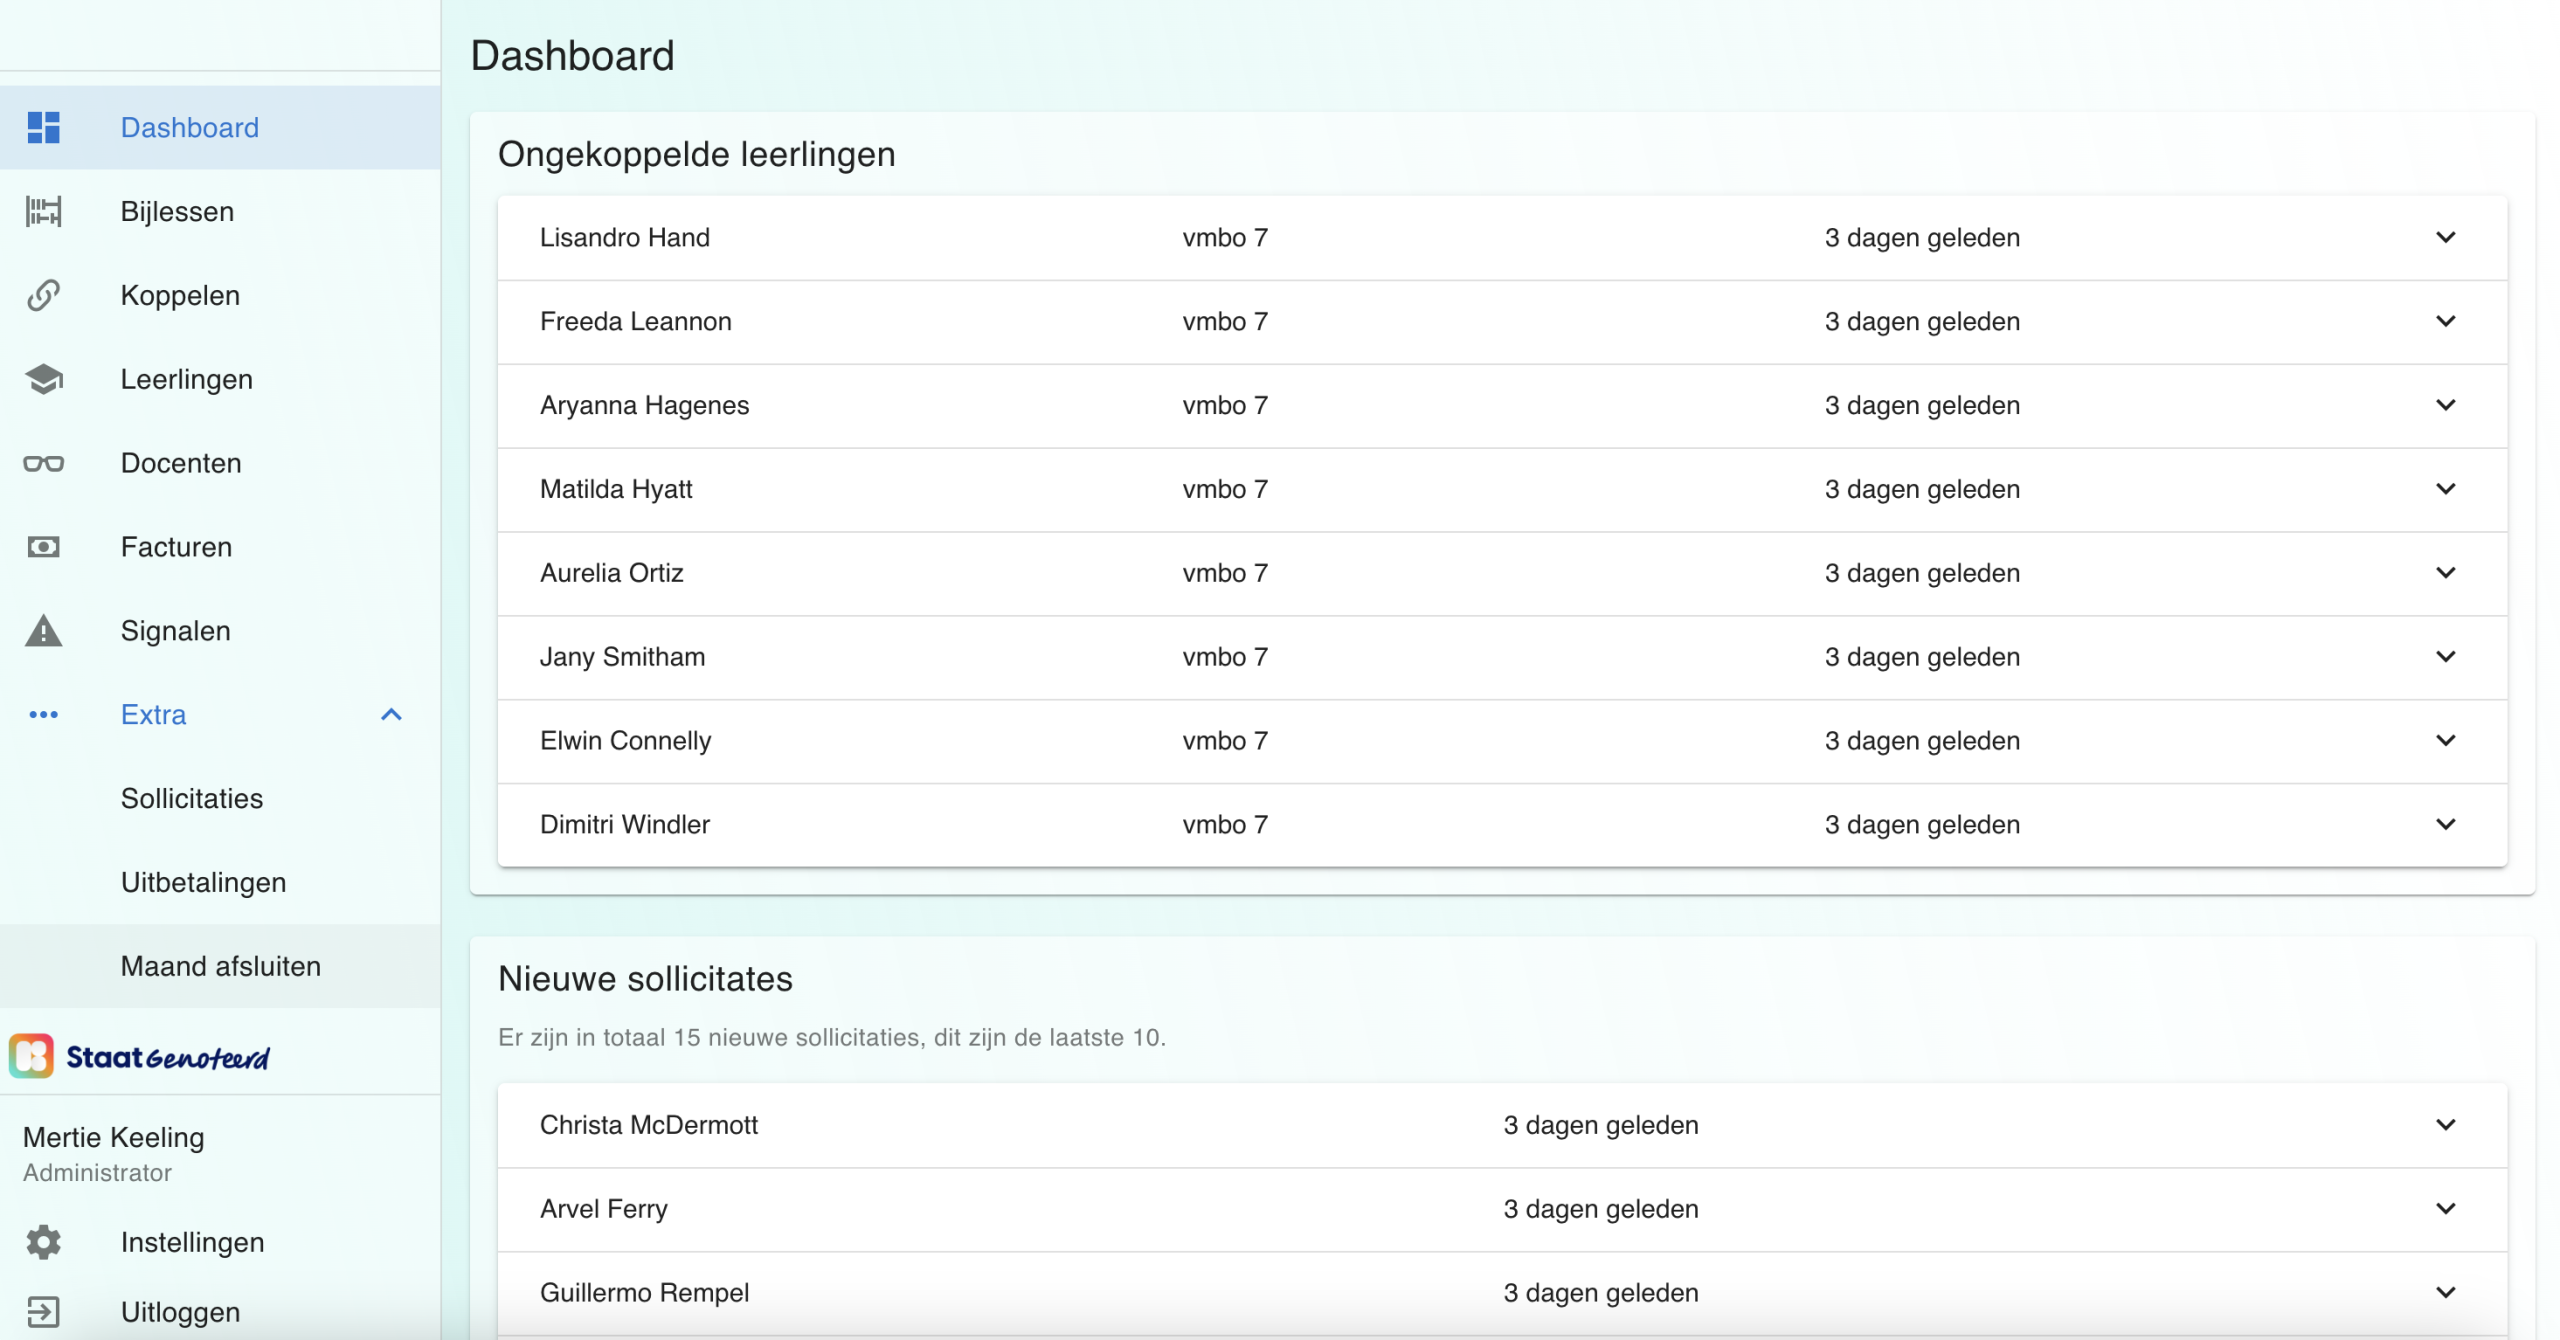This screenshot has height=1340, width=2560.
Task: Click the Docenten glasses icon
Action: pos(43,464)
